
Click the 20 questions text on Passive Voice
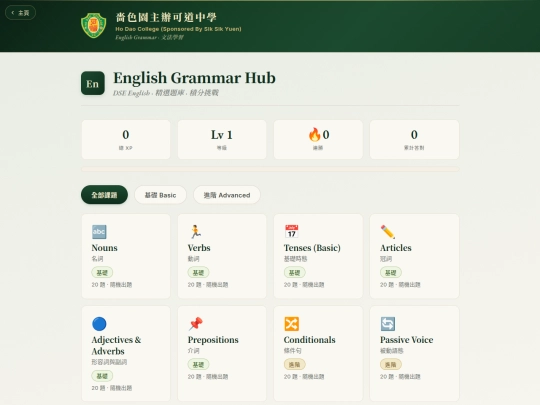coord(400,377)
